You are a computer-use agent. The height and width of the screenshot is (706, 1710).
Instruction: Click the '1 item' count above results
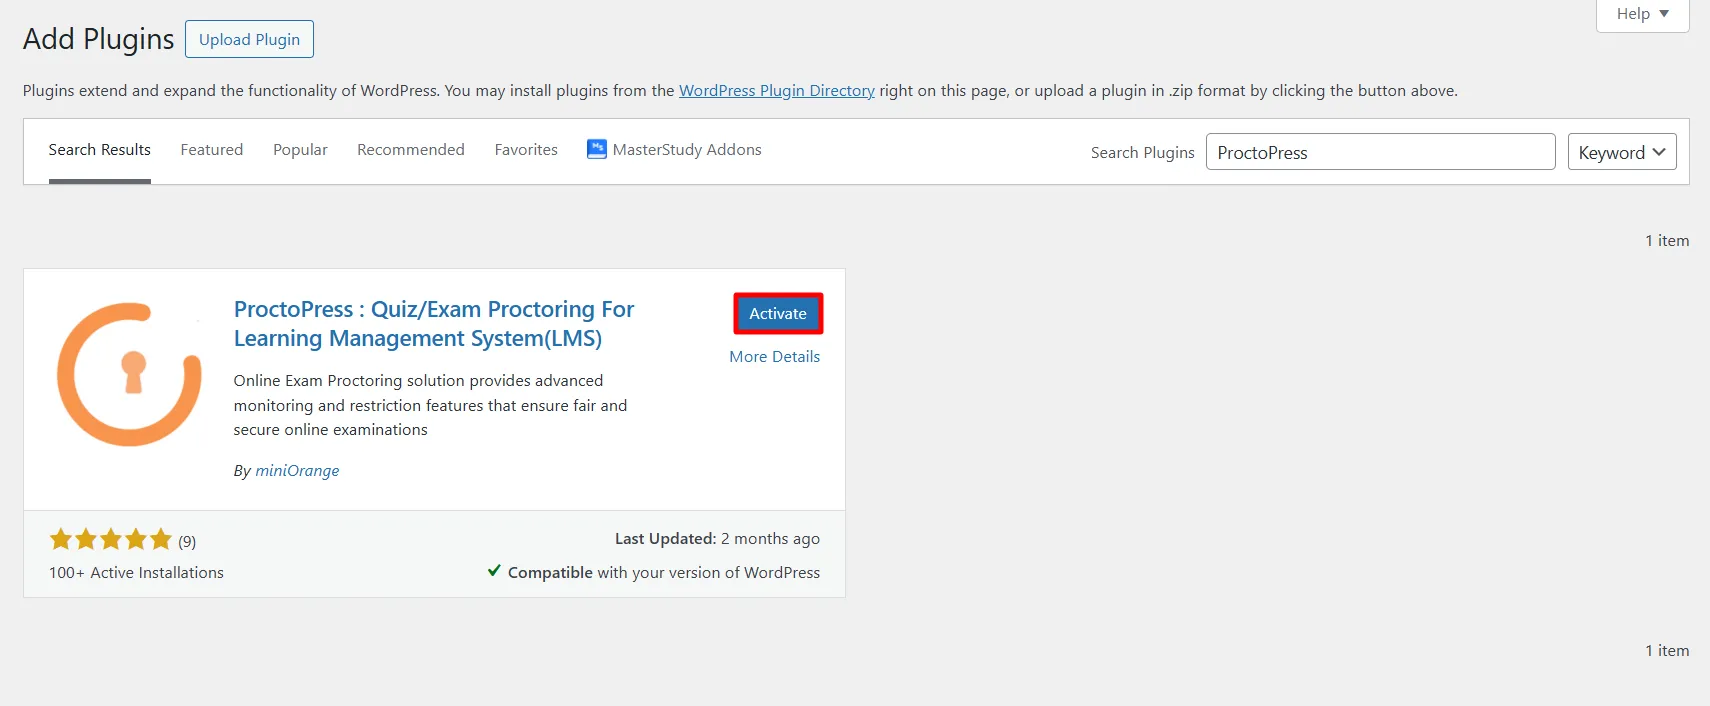click(x=1667, y=241)
